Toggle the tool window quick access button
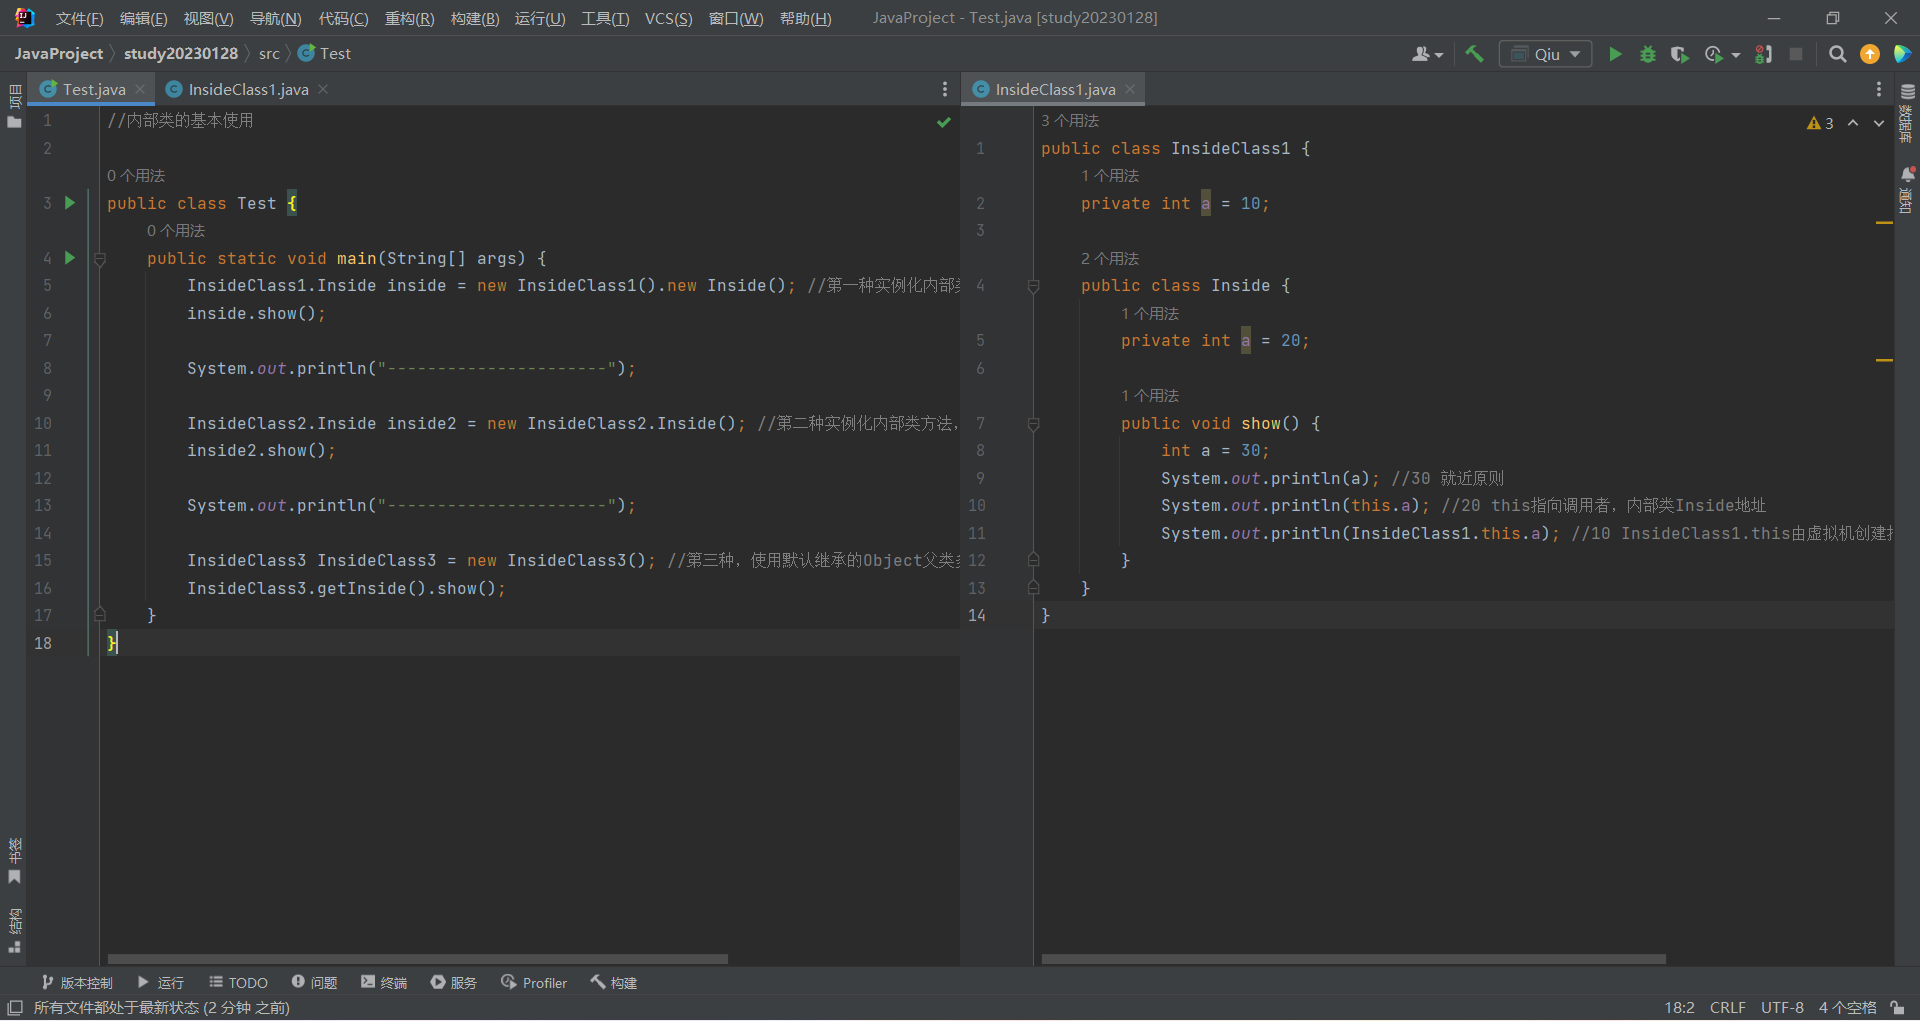This screenshot has width=1920, height=1021. coord(15,1007)
